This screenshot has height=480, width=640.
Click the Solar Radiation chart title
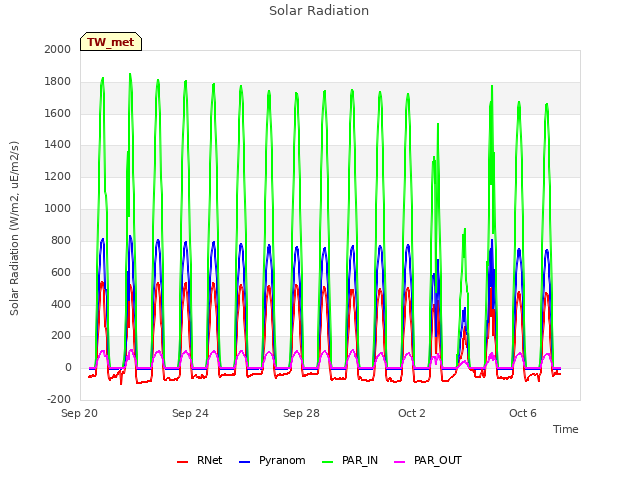pyautogui.click(x=319, y=11)
